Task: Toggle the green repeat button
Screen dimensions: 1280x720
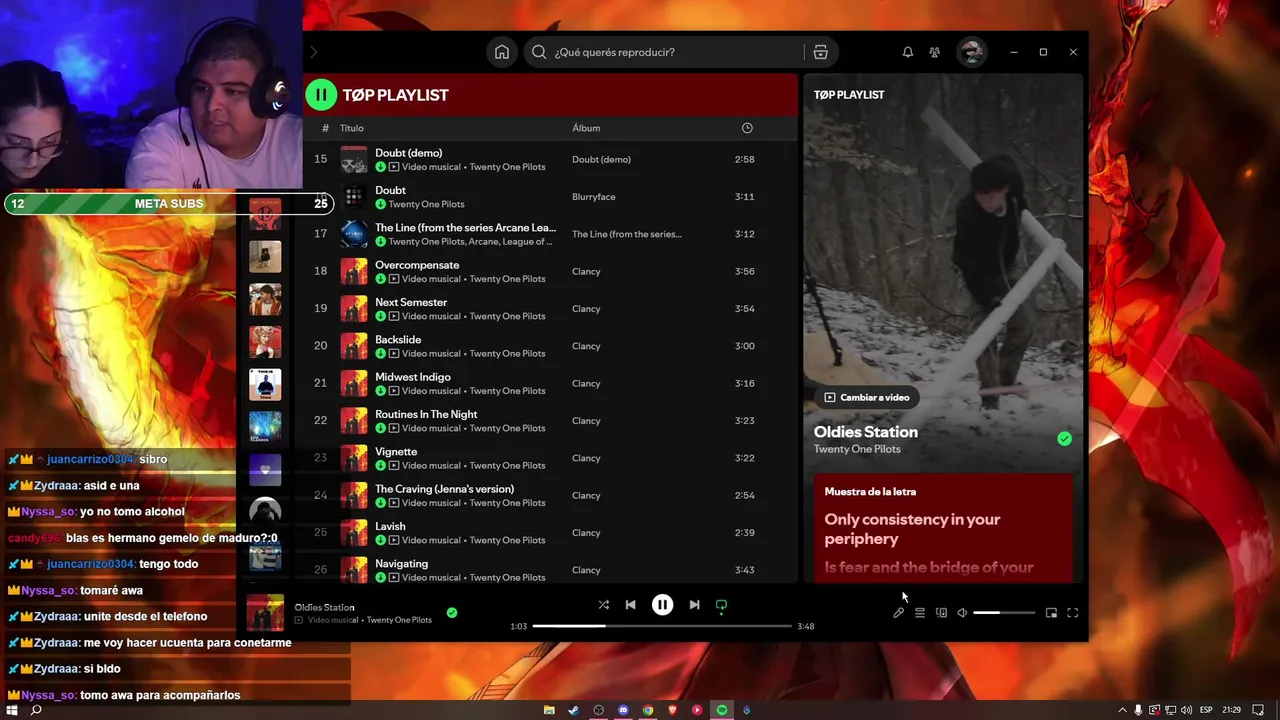Action: tap(721, 605)
